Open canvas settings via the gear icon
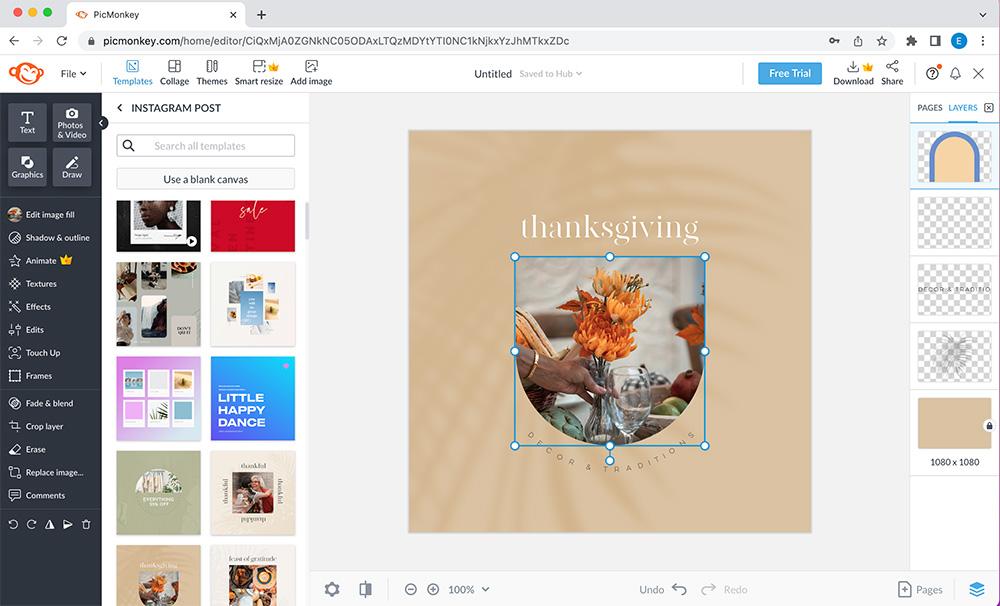This screenshot has width=1000, height=606. pos(331,589)
